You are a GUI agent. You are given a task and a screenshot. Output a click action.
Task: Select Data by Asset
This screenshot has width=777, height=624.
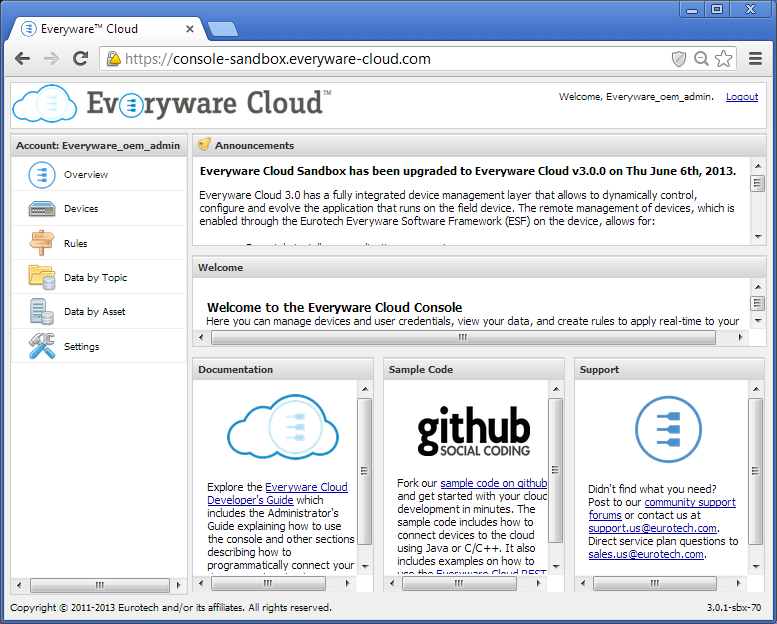(x=99, y=311)
